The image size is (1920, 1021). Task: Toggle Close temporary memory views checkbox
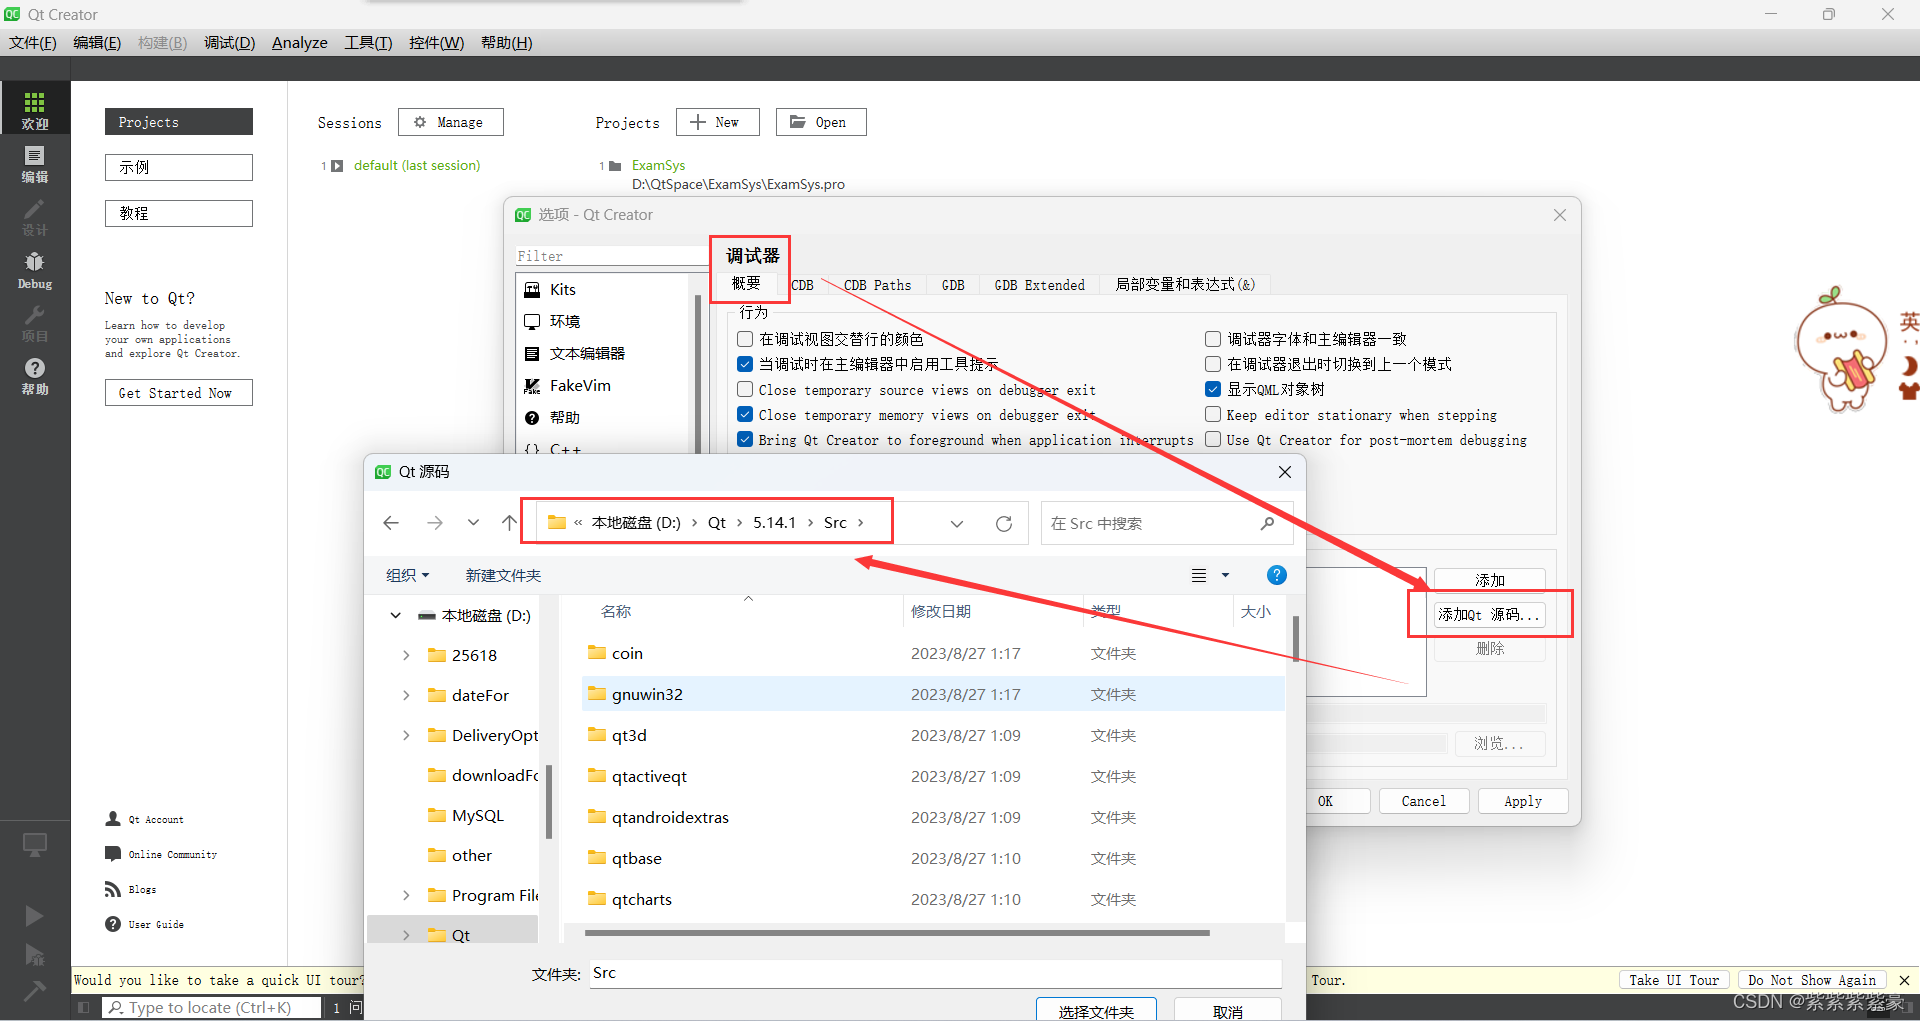[x=745, y=414]
